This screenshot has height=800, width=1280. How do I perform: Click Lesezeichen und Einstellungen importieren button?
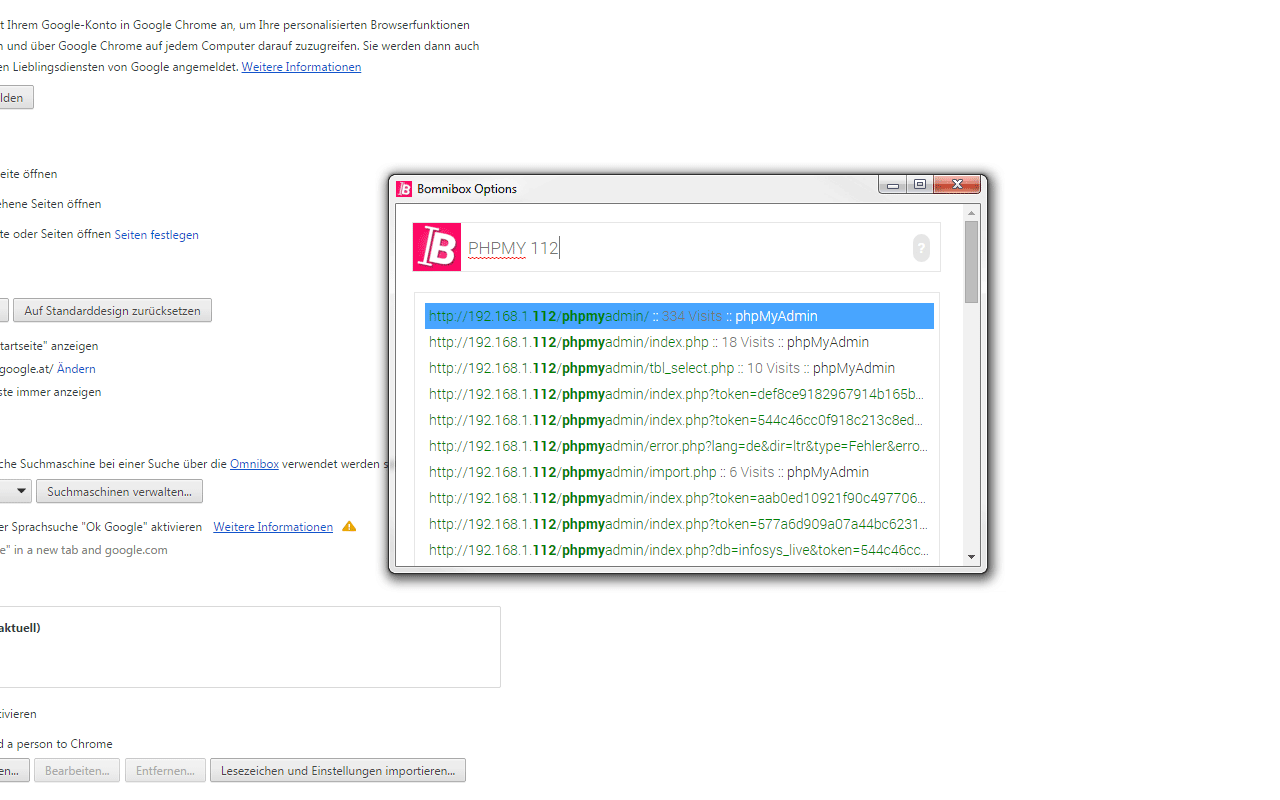point(338,771)
